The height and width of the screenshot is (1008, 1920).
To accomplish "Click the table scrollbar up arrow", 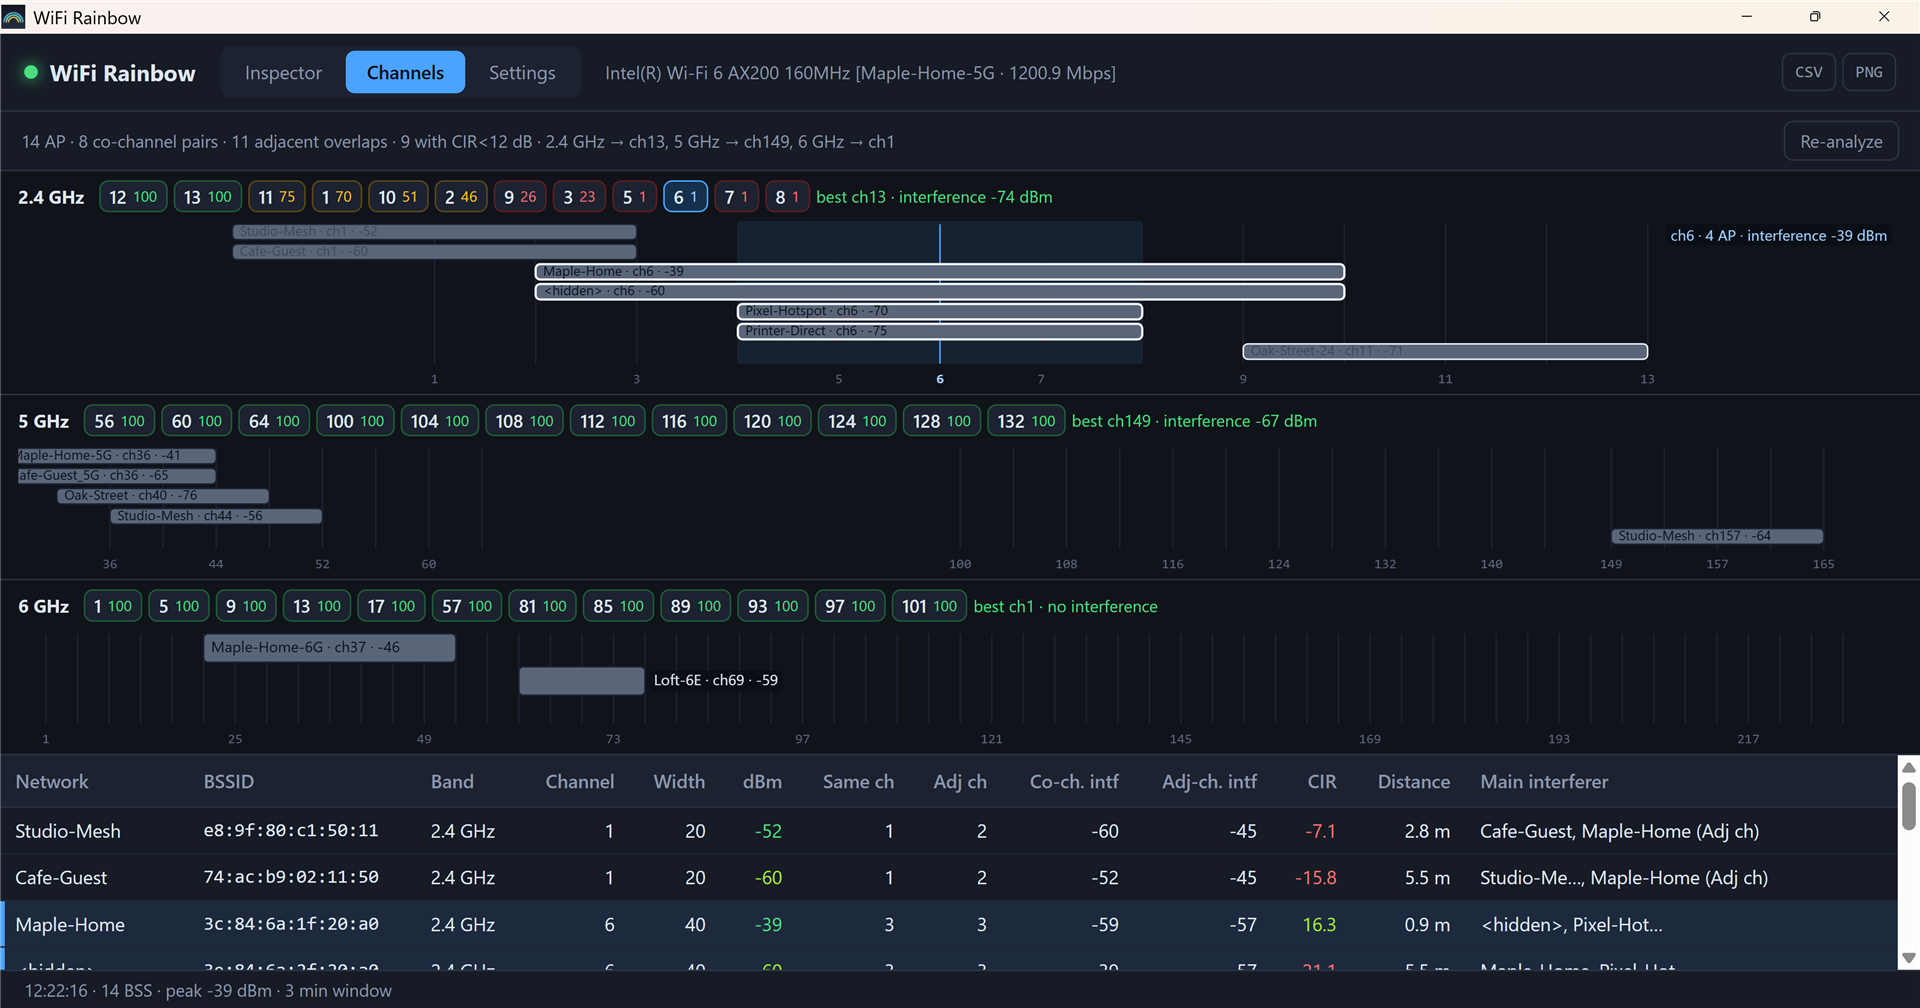I will pos(1909,767).
